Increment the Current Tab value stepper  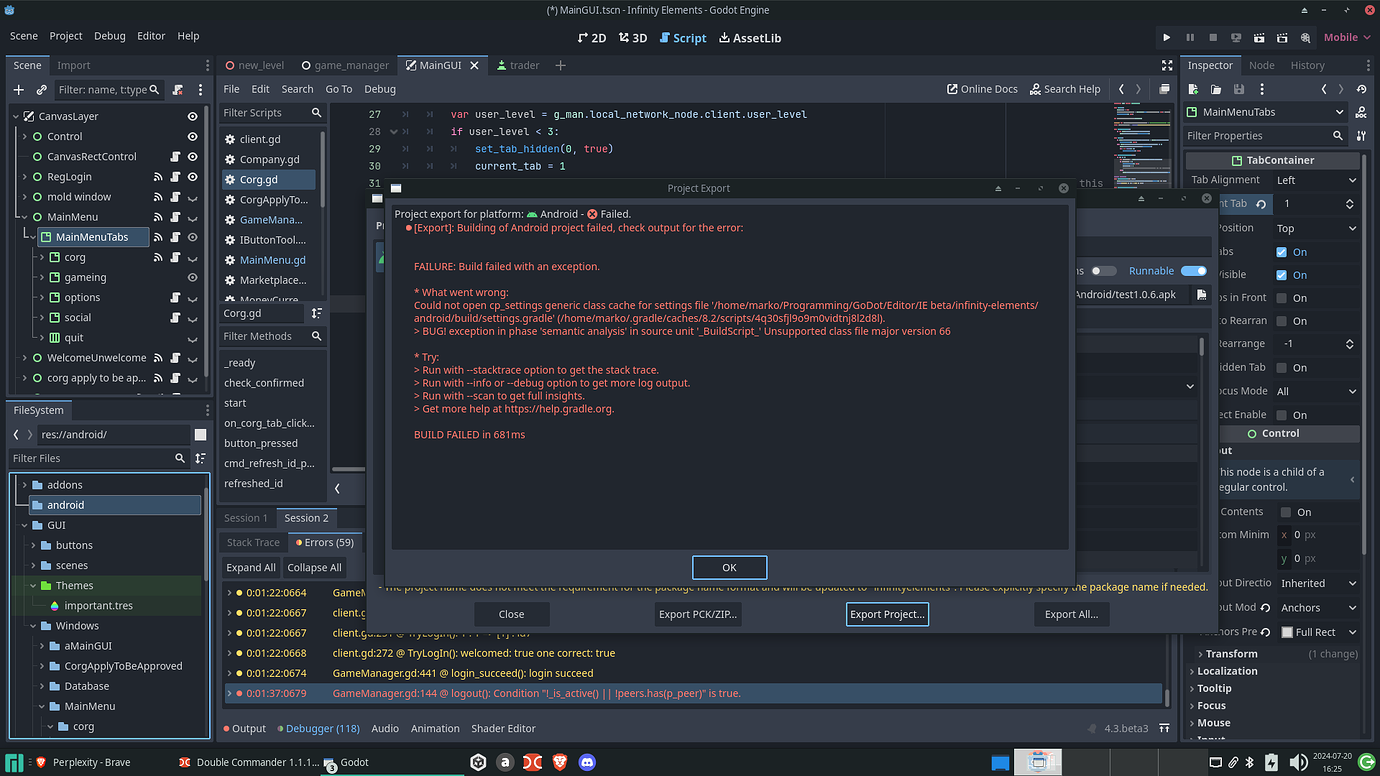tap(1349, 200)
